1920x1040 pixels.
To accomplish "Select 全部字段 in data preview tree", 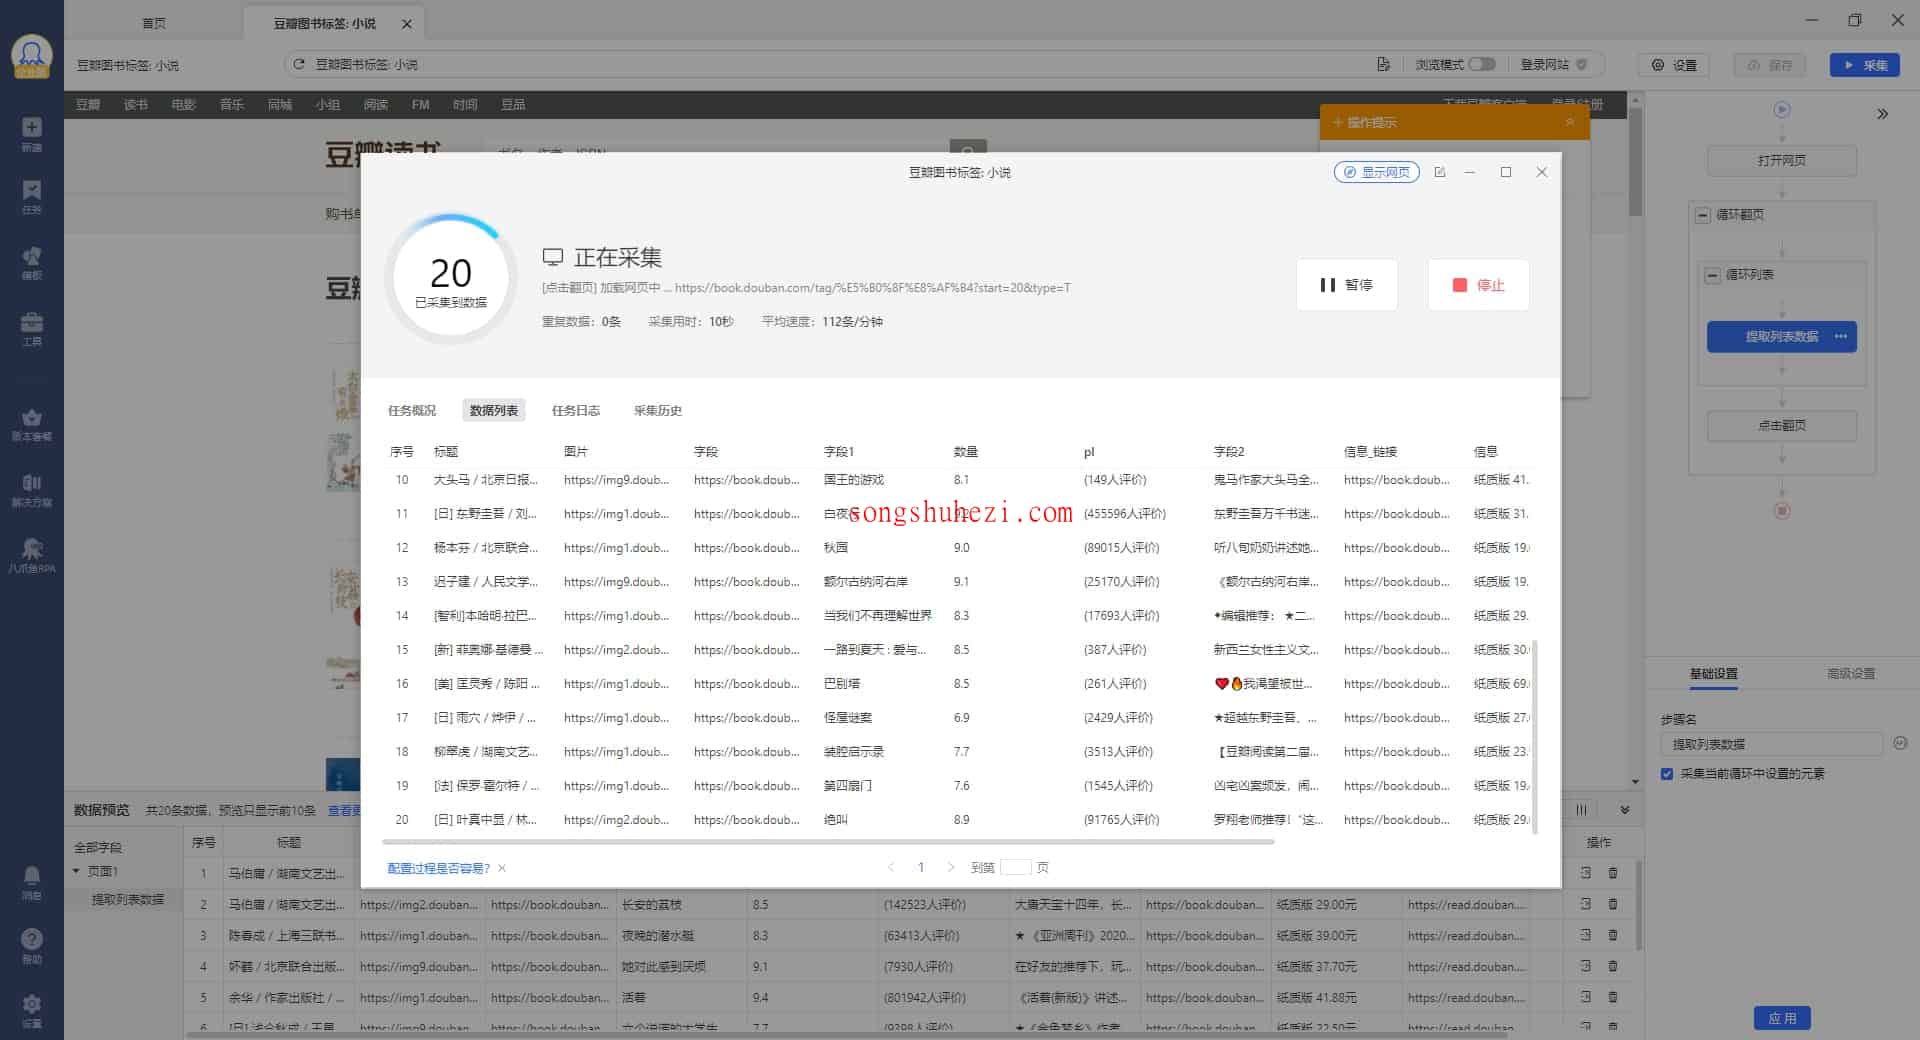I will click(98, 847).
